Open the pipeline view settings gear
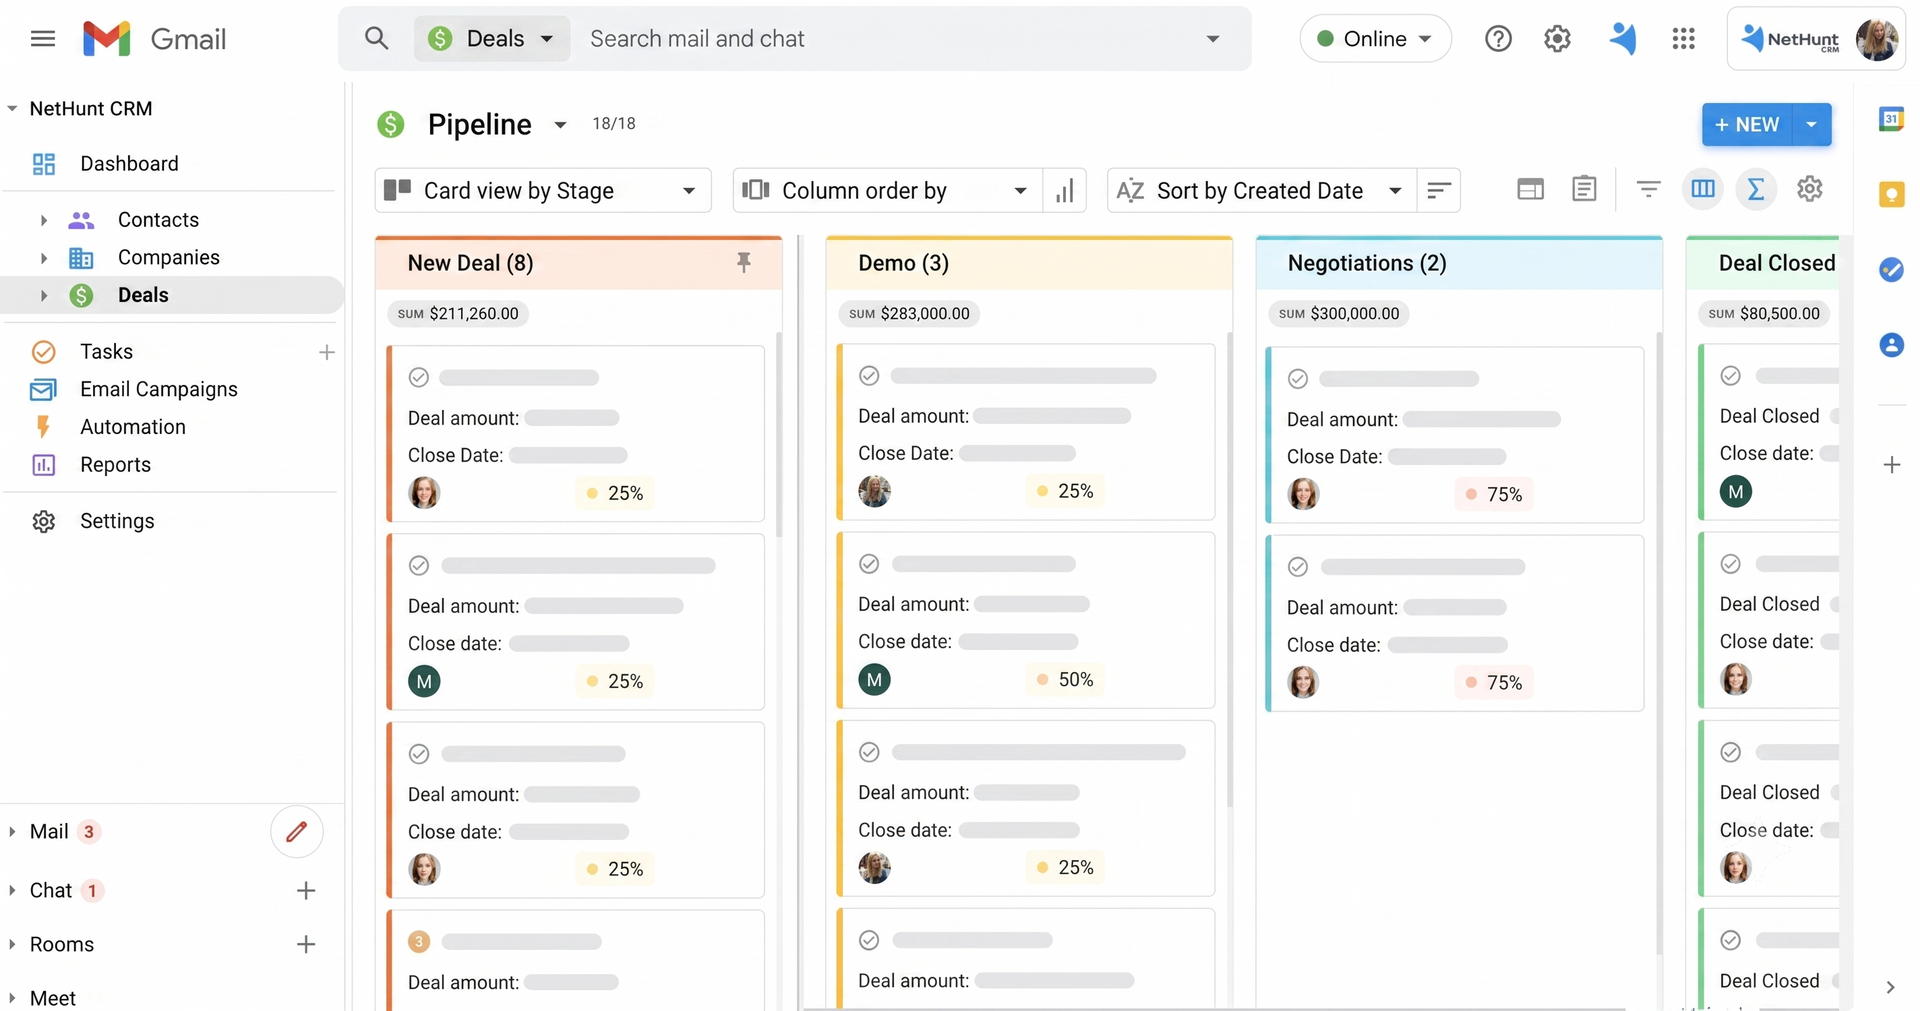The height and width of the screenshot is (1011, 1920). tap(1809, 189)
